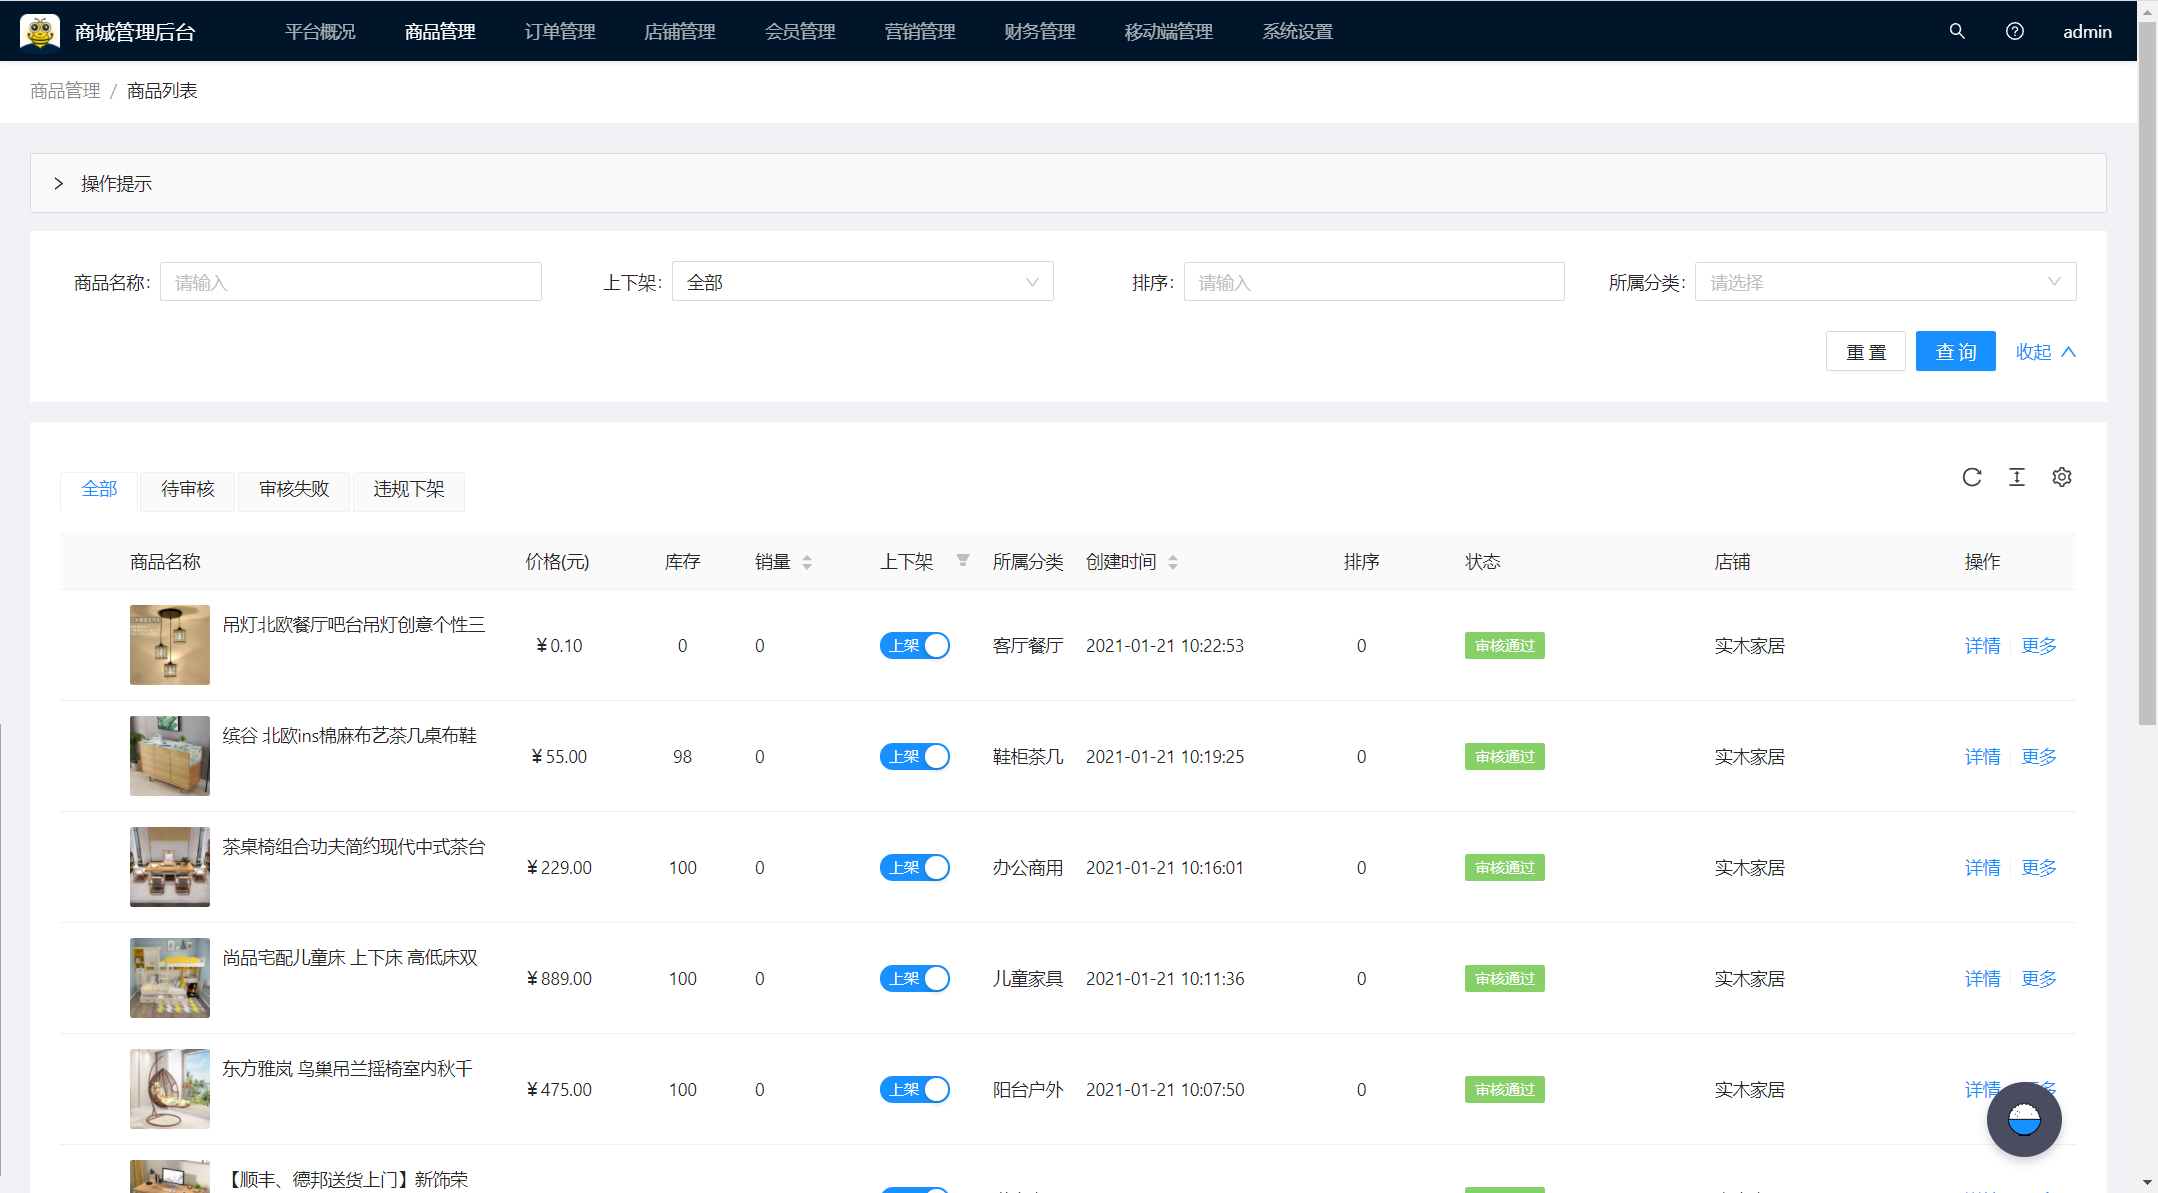Open the help question mark icon
Screen dimensions: 2158x1193
(x=2015, y=31)
